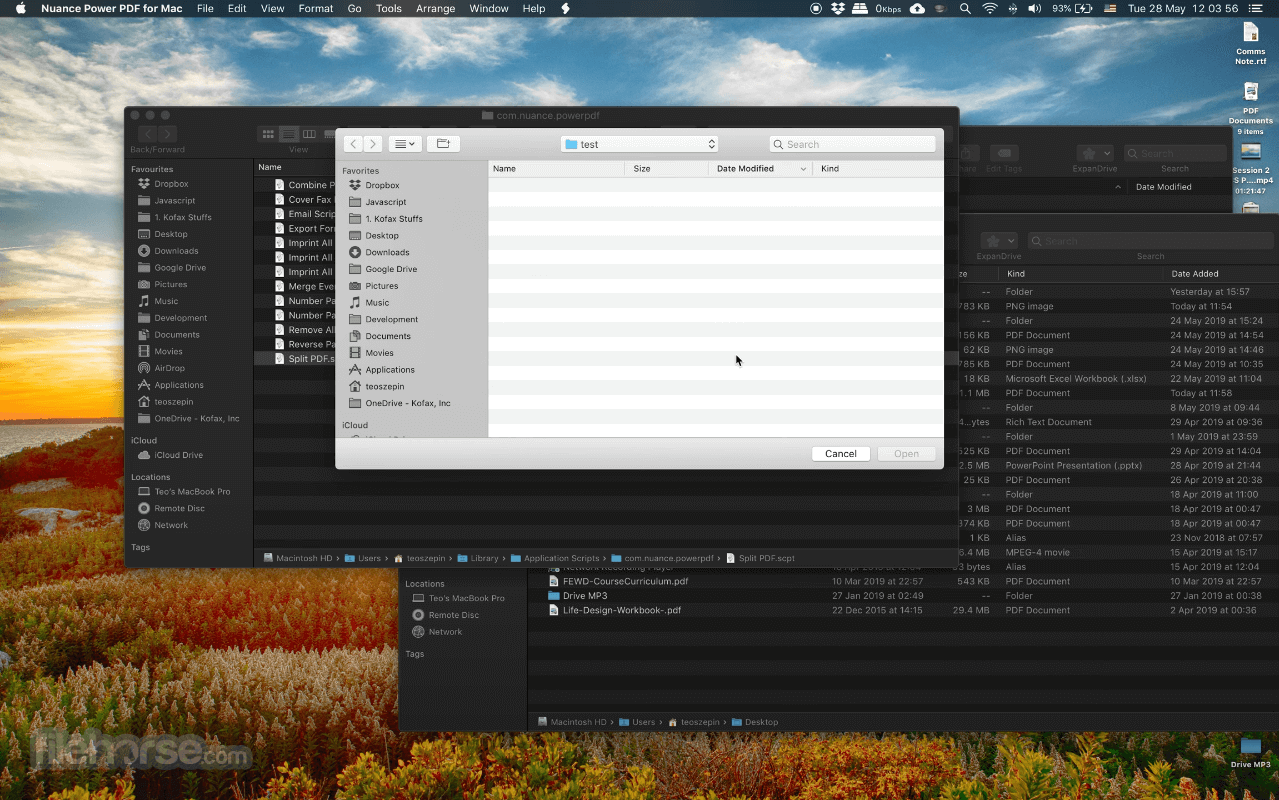Create a new folder in the dialog
This screenshot has width=1279, height=800.
click(443, 144)
